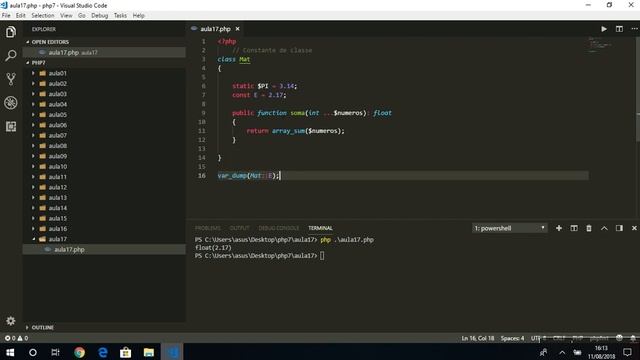
Task: Show hidden system tray icons chevron
Action: tap(562, 353)
